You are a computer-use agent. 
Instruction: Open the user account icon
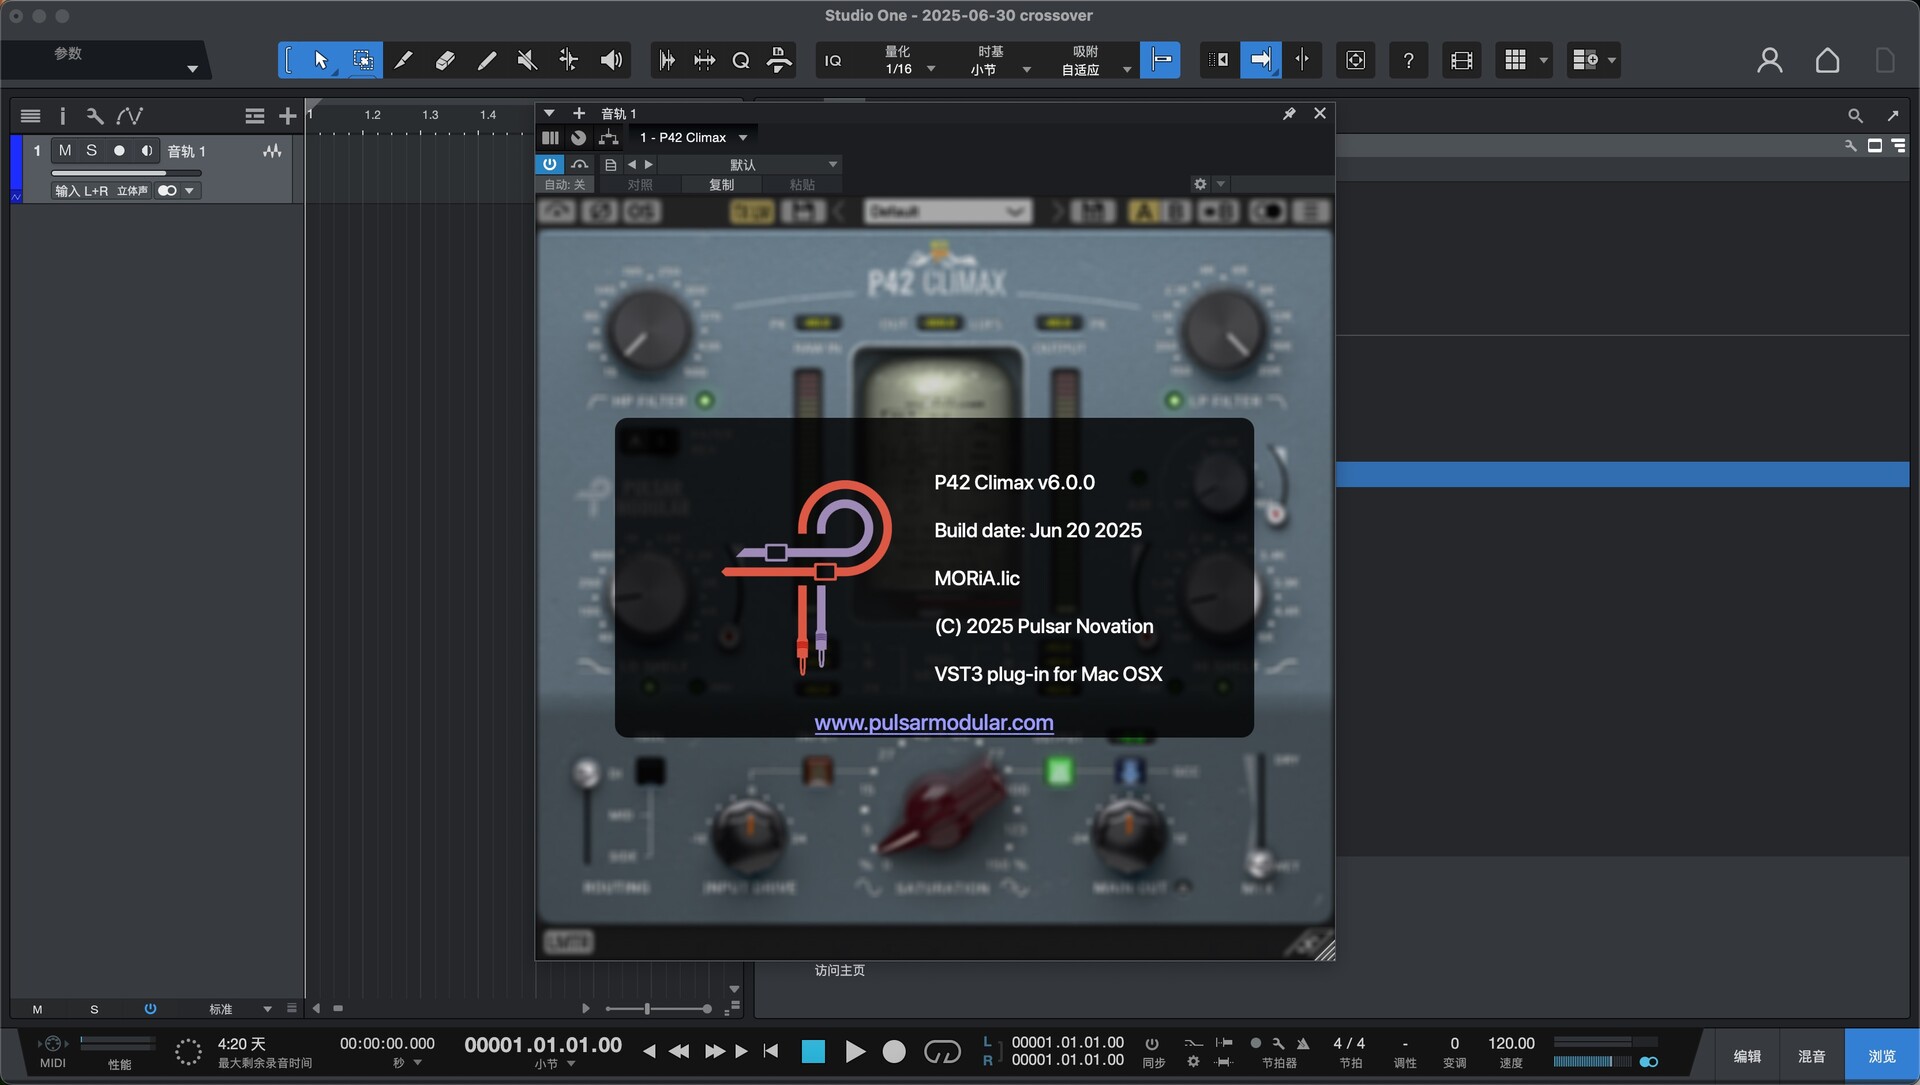click(1769, 60)
